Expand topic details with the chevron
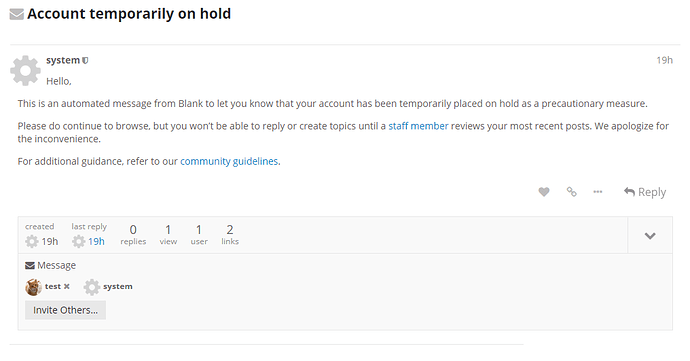Viewport: 690px width, 361px height. click(x=650, y=236)
